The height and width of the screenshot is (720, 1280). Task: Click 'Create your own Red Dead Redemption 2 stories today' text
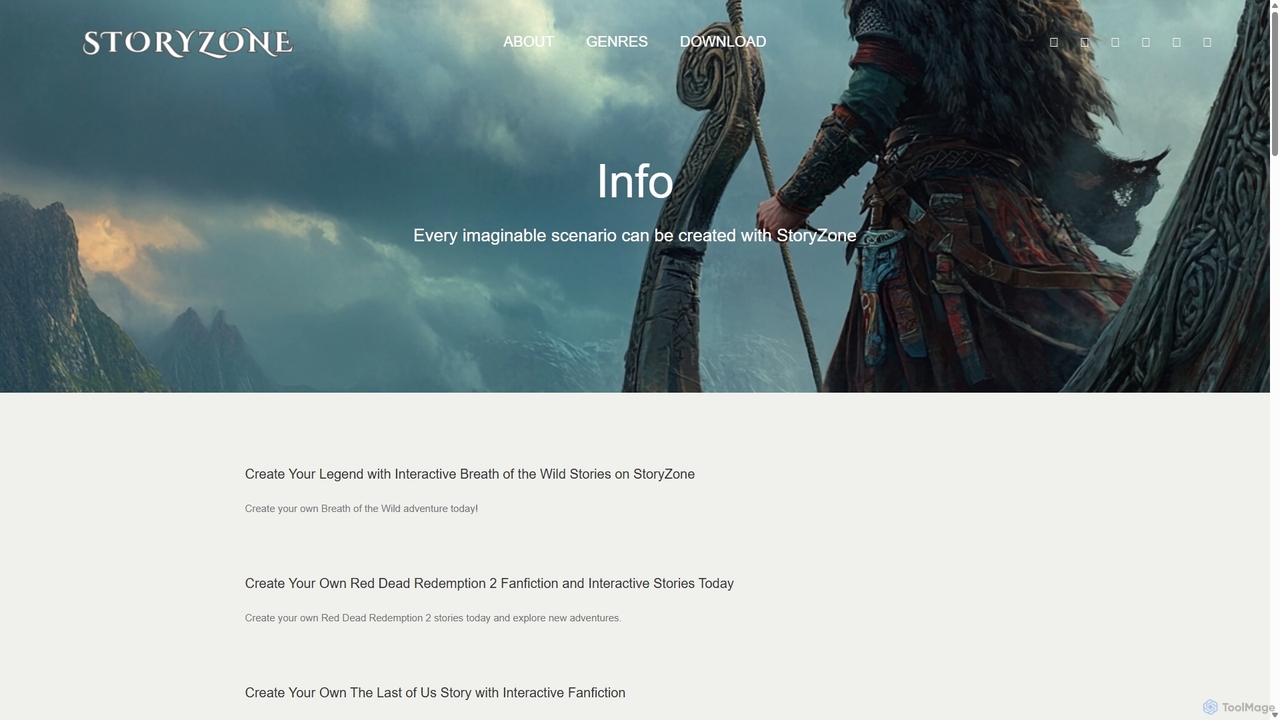click(x=433, y=618)
